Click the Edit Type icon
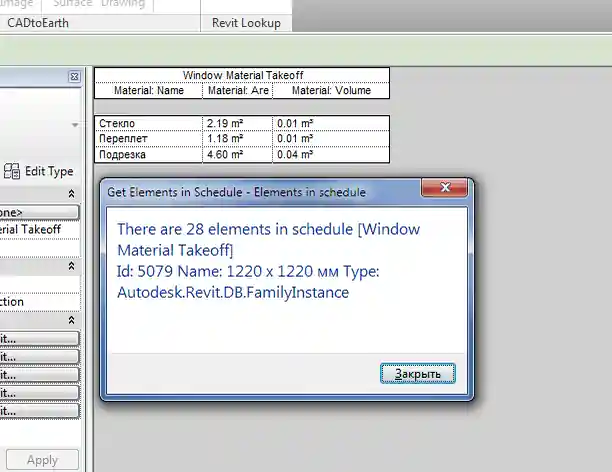The height and width of the screenshot is (472, 612). click(12, 171)
